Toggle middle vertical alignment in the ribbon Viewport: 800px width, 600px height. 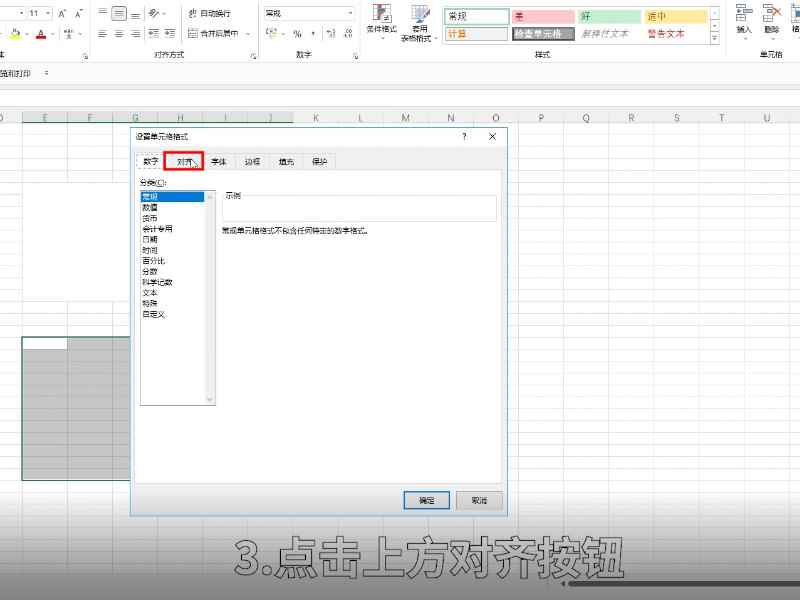tap(119, 14)
